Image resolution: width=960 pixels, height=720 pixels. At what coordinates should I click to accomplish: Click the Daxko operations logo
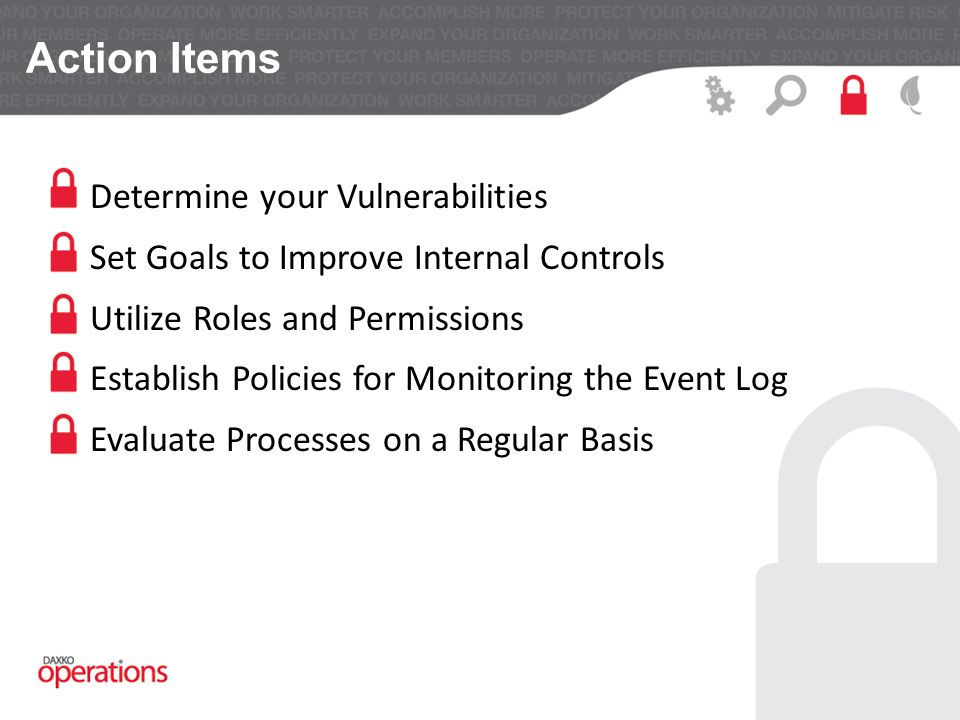click(102, 671)
